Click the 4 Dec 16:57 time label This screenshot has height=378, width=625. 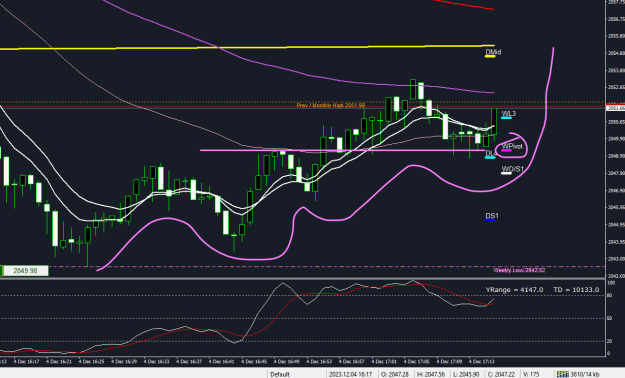[x=352, y=362]
